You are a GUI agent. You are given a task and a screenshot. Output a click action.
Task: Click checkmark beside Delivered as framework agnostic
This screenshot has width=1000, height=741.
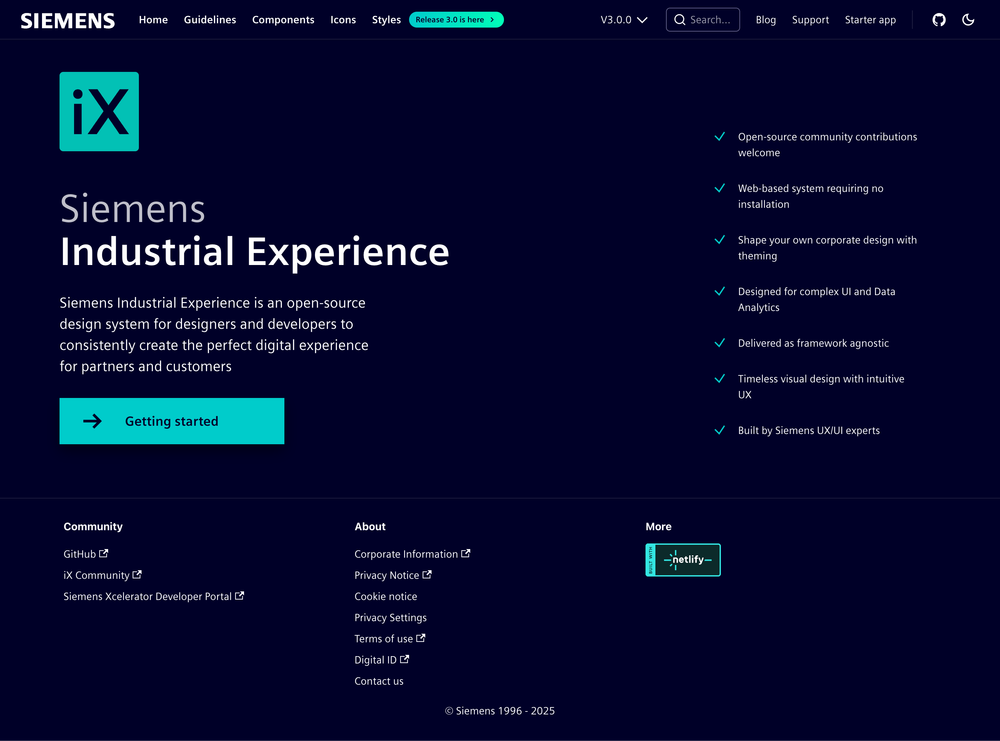click(719, 343)
